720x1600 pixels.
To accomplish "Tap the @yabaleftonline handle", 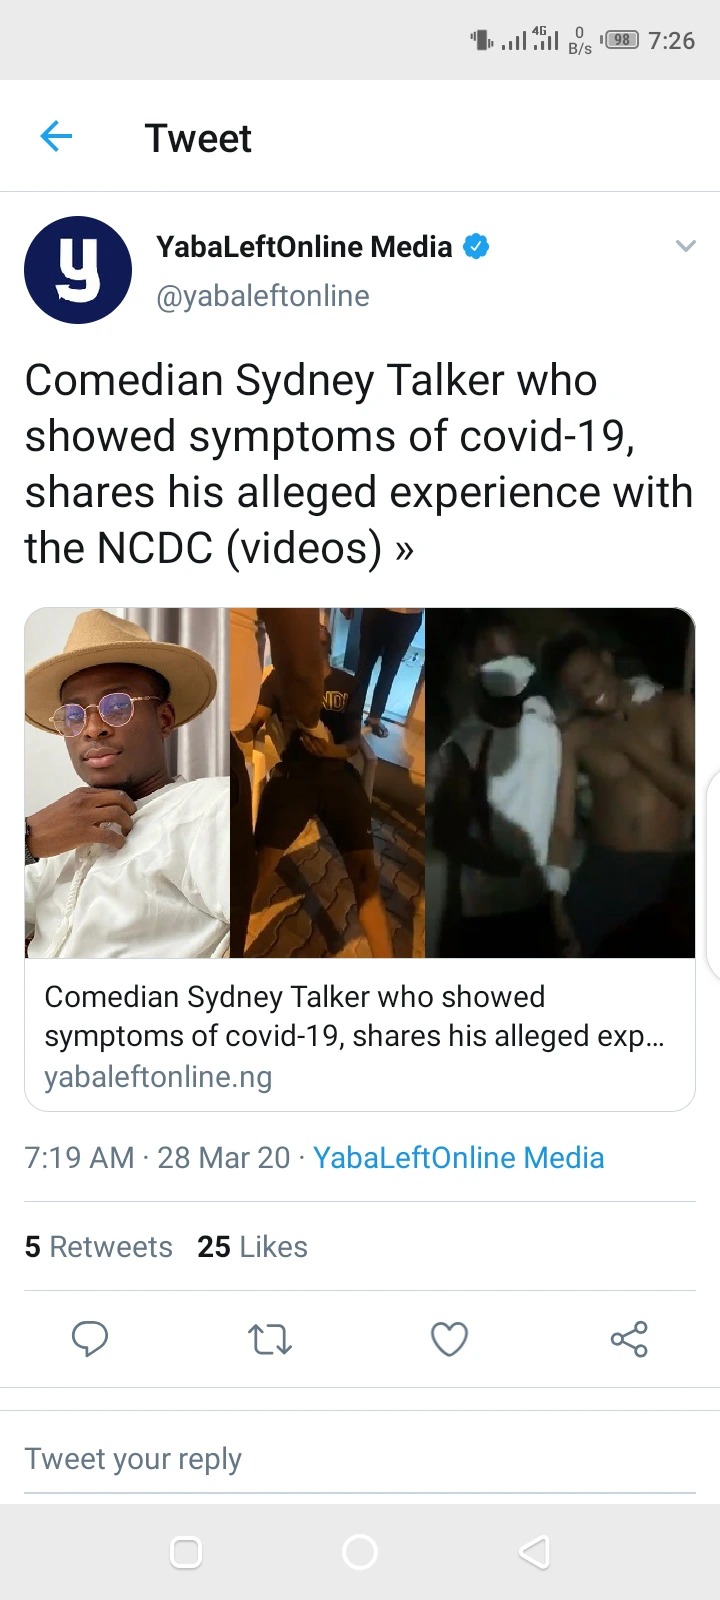I will click(x=263, y=296).
